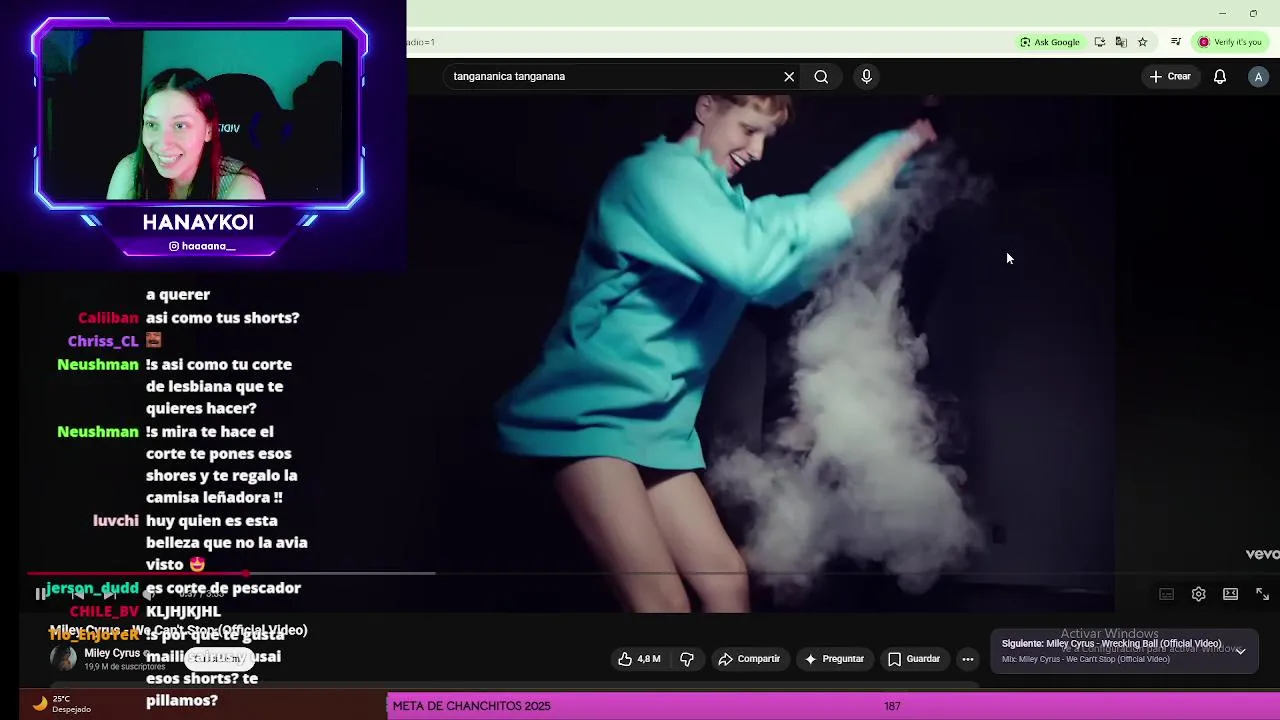1280x720 pixels.
Task: Click the Preguntar sparkle button
Action: (x=834, y=659)
